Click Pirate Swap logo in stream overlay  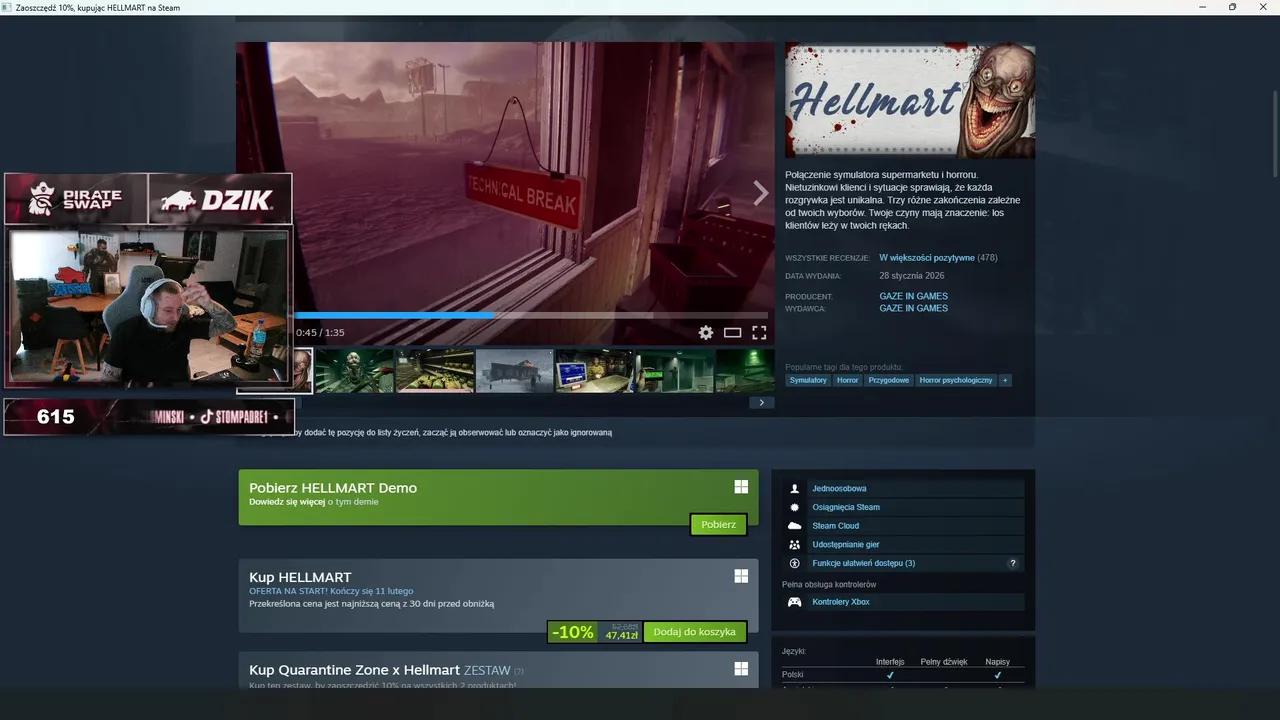point(76,199)
